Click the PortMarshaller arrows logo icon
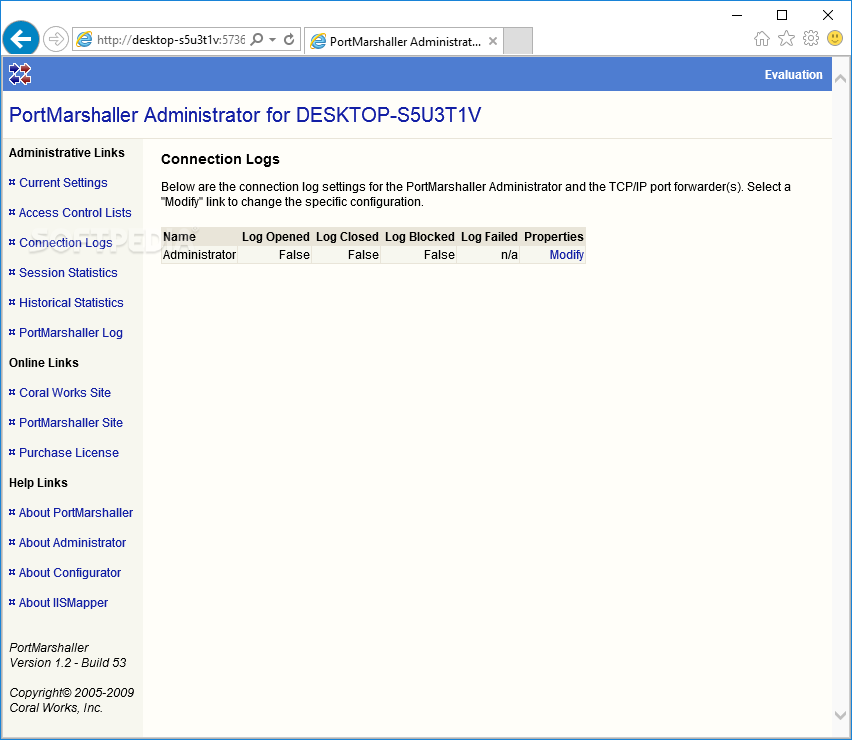The width and height of the screenshot is (852, 740). 20,74
